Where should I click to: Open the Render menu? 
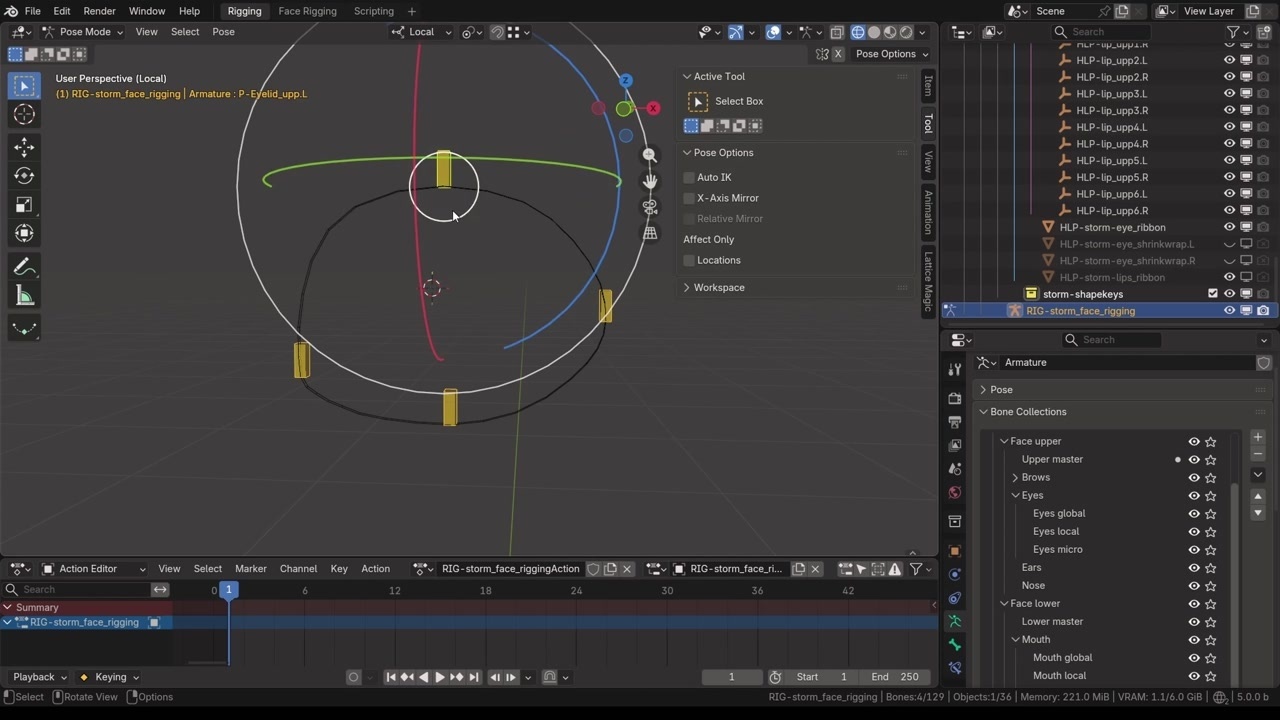(x=99, y=11)
